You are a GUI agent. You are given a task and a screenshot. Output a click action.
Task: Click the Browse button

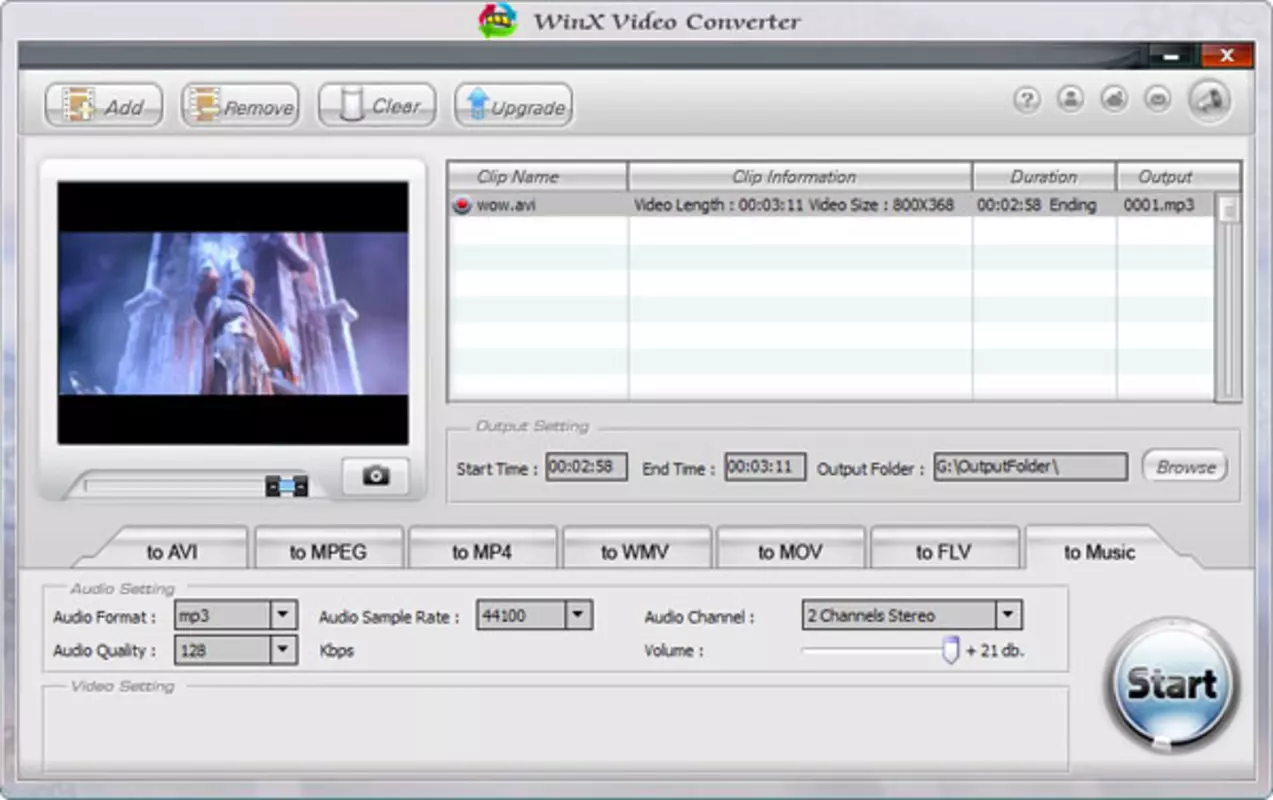pos(1185,467)
